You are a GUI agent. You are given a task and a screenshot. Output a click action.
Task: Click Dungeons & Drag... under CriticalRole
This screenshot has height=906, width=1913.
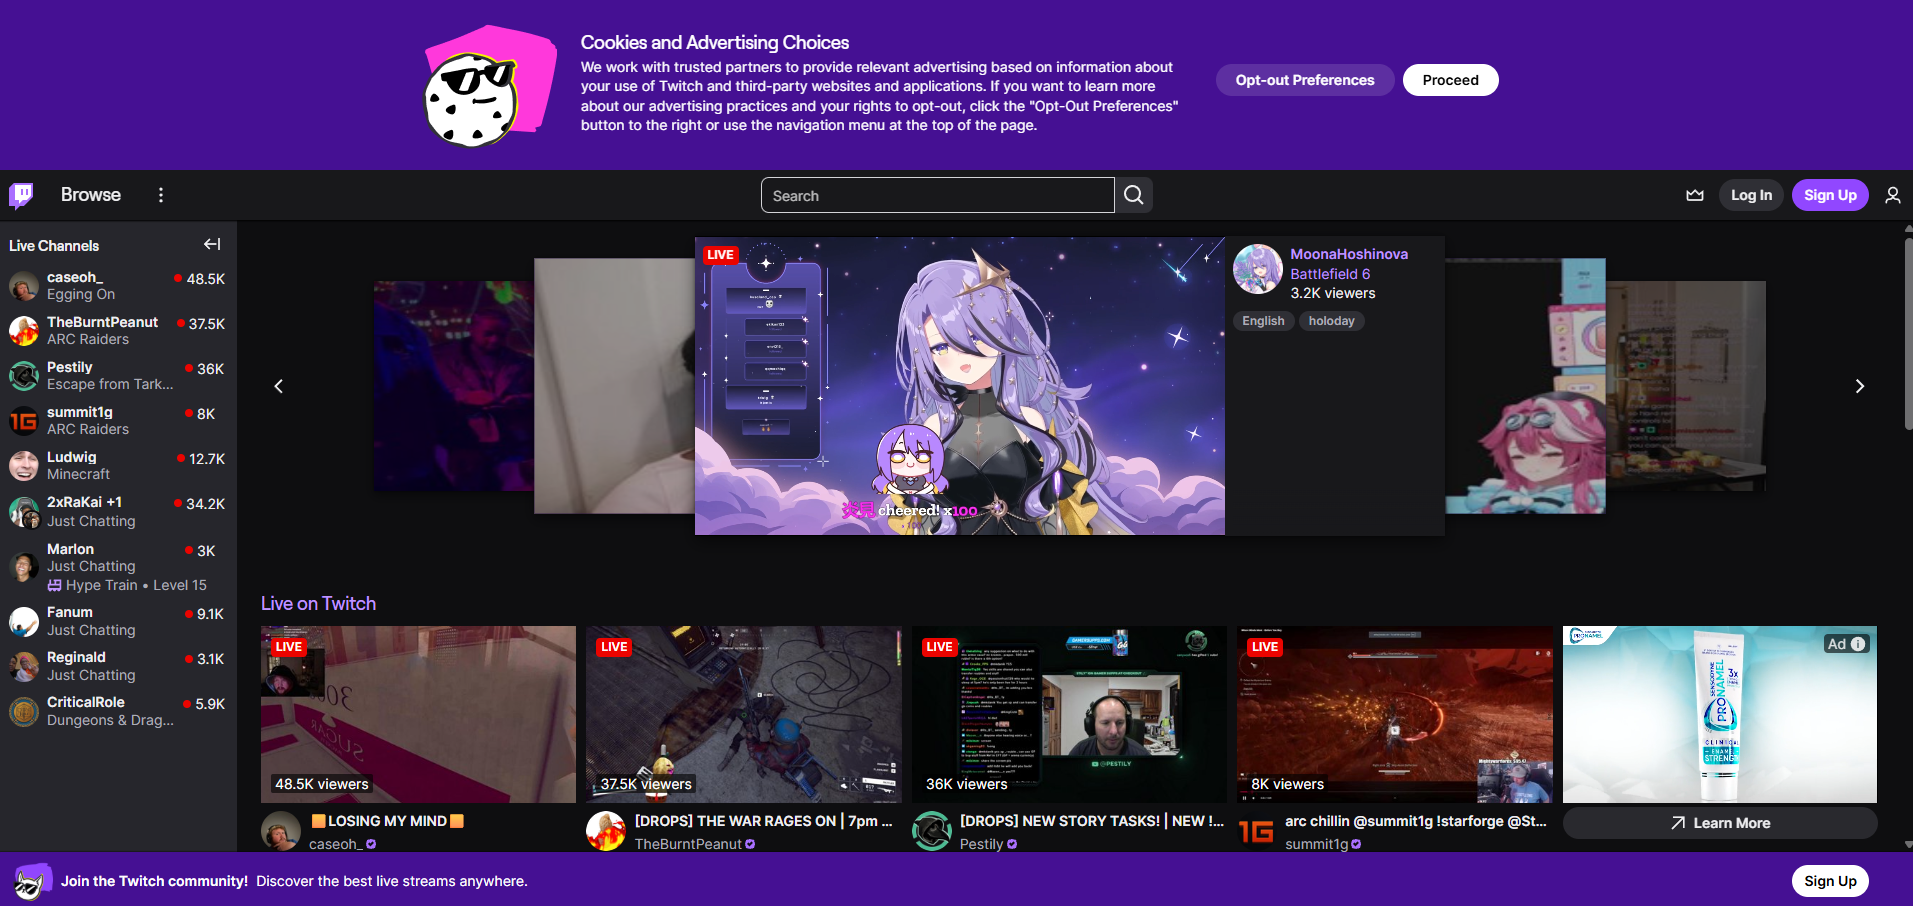coord(110,720)
